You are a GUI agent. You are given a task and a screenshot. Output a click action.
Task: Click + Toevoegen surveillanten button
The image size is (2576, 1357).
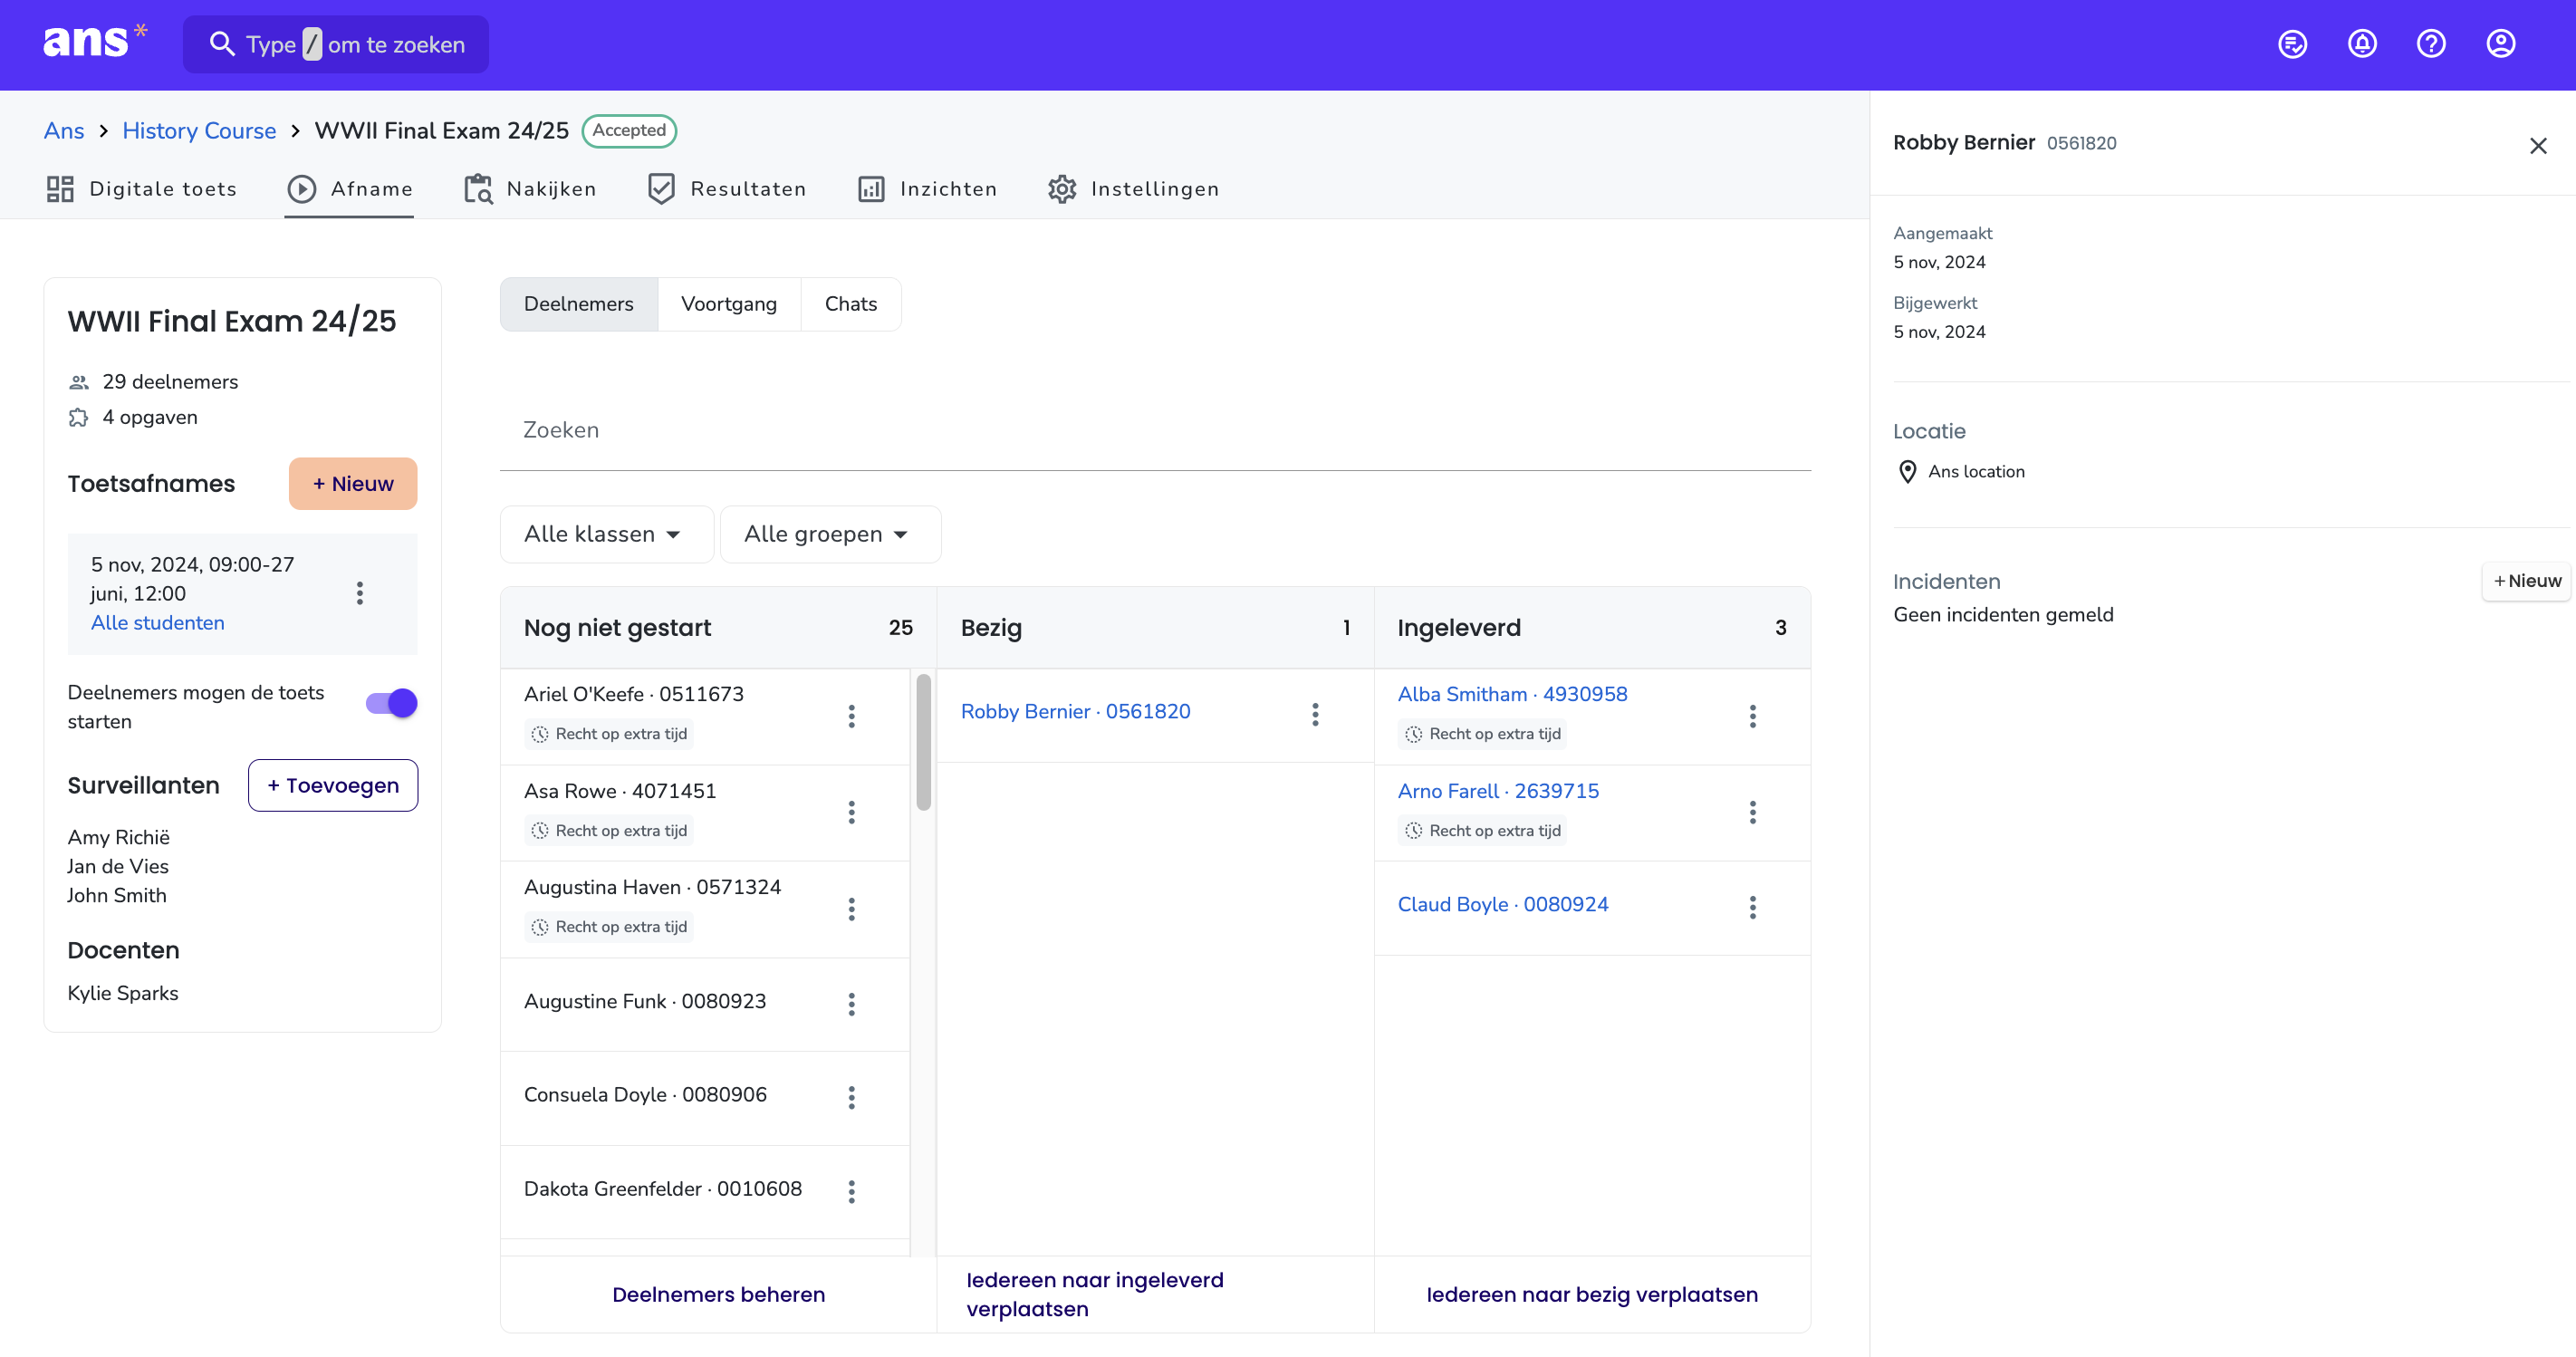[x=333, y=786]
